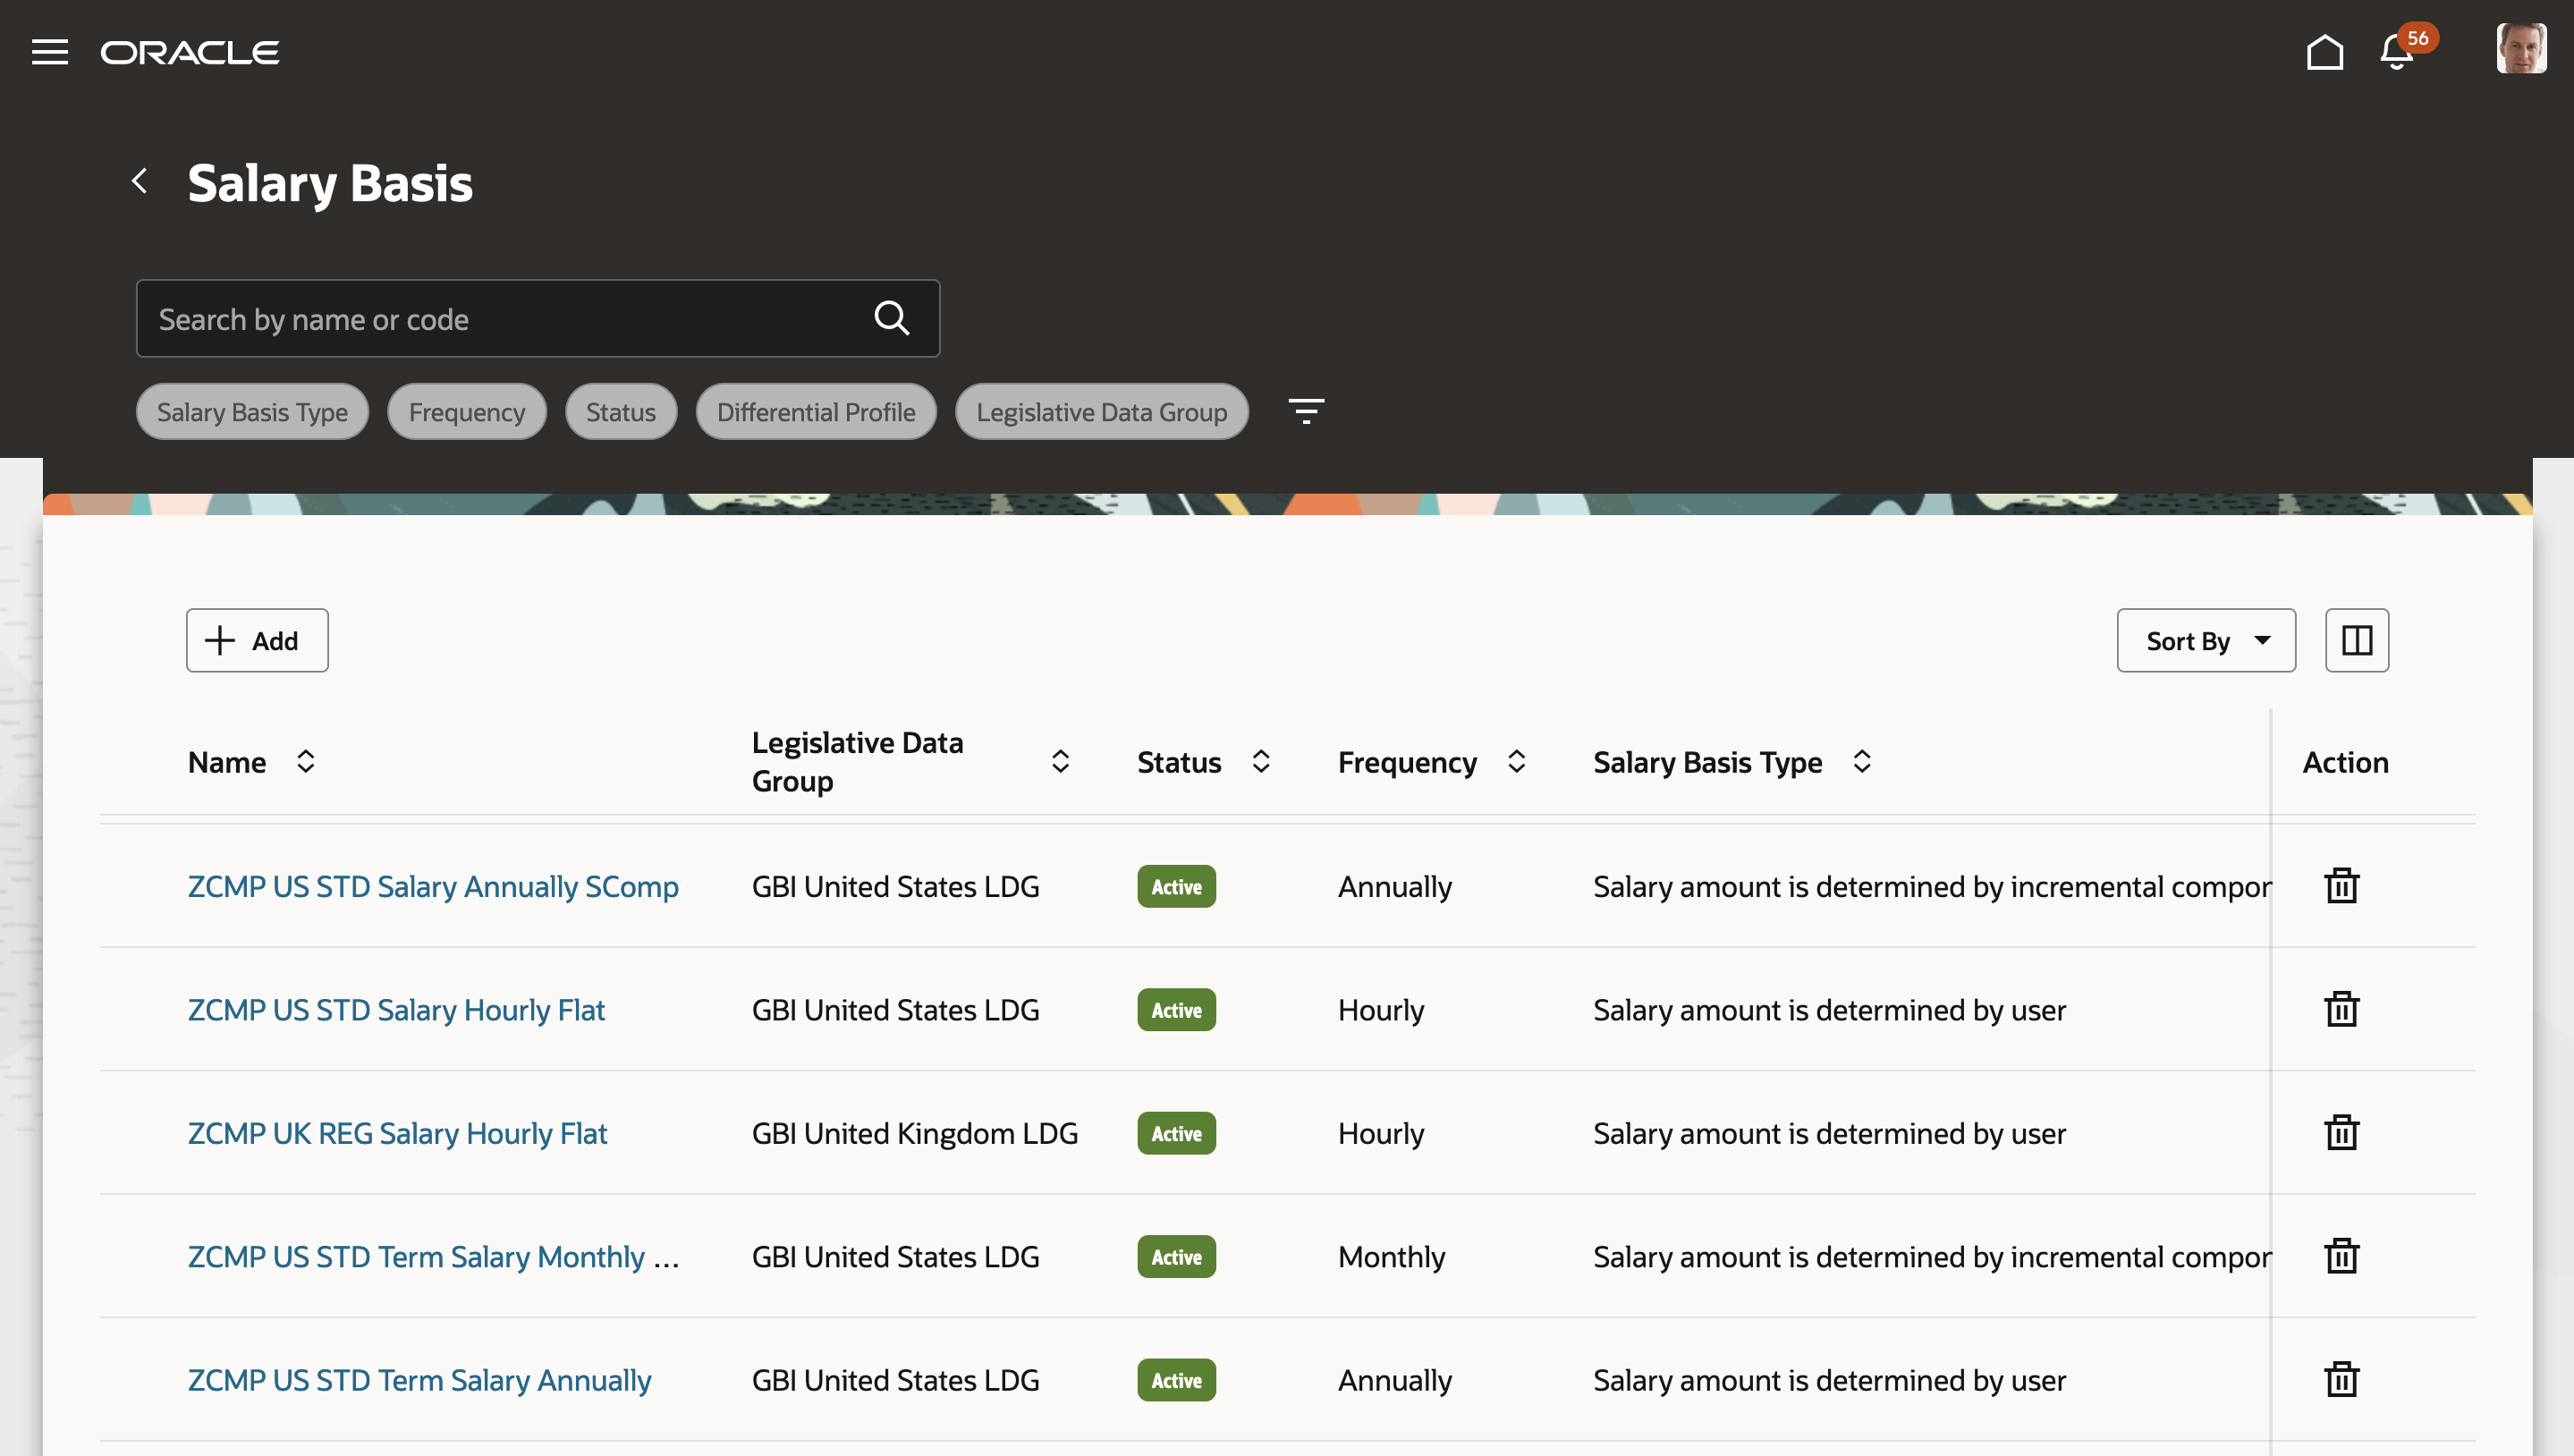This screenshot has width=2574, height=1456.
Task: Sort by Legislative Data Group column
Action: point(1061,762)
